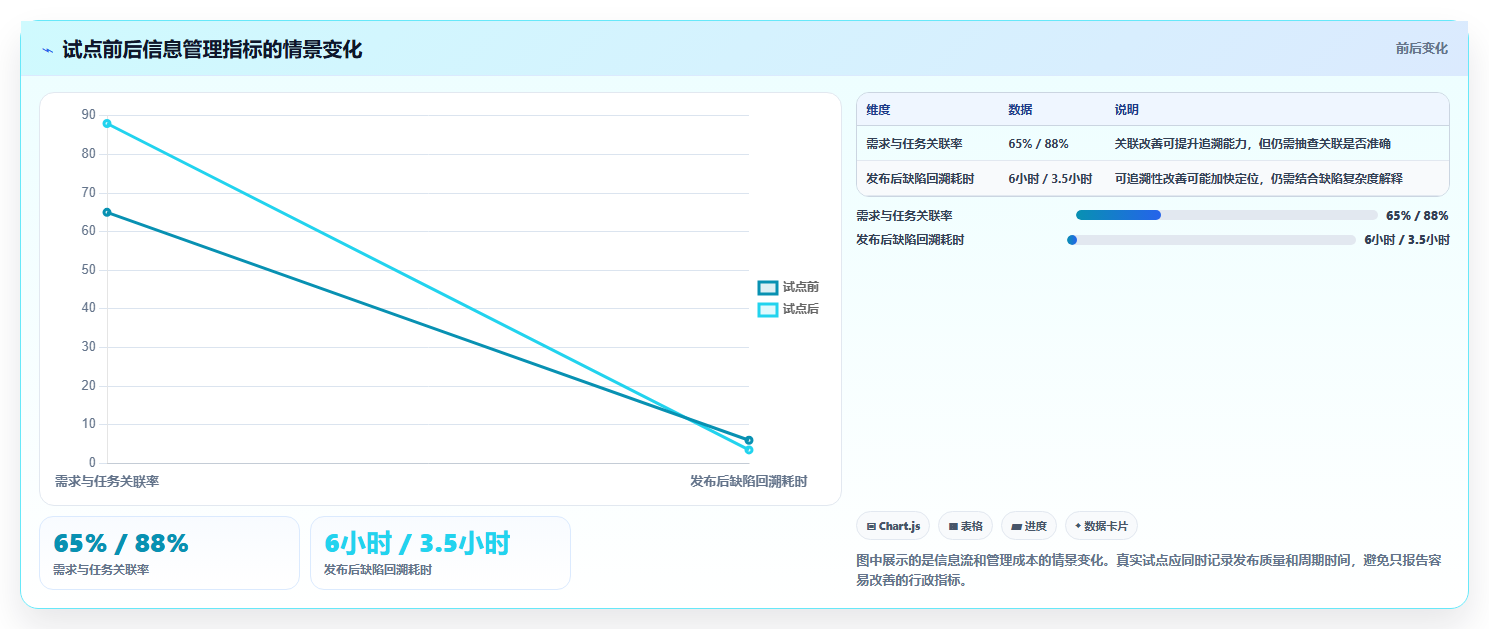Click the 65% / 88% table cell
Viewport: 1489px width, 629px height.
[x=1038, y=144]
